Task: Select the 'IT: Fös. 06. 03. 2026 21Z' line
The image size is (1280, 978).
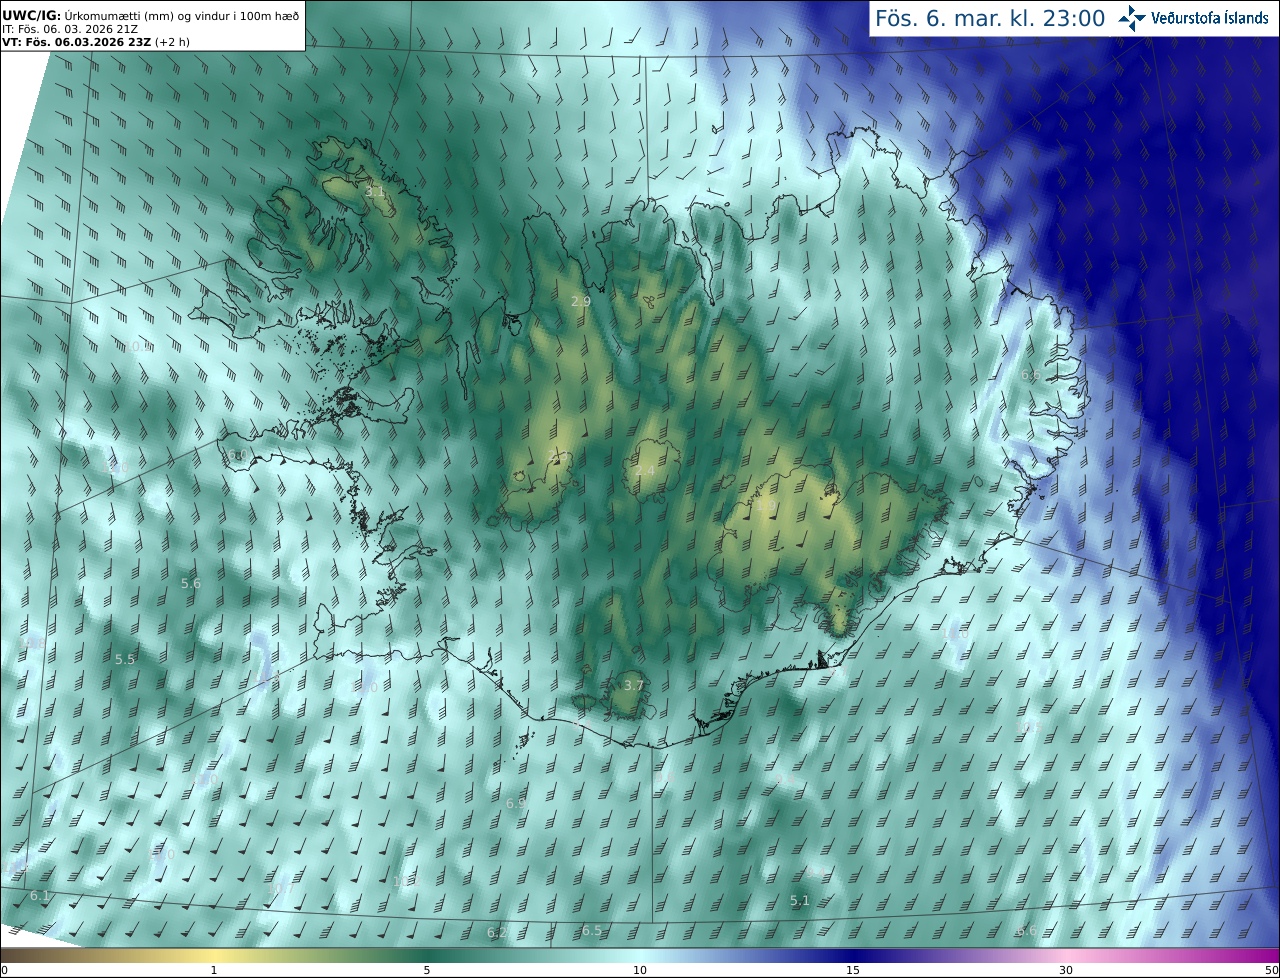Action: click(x=70, y=29)
